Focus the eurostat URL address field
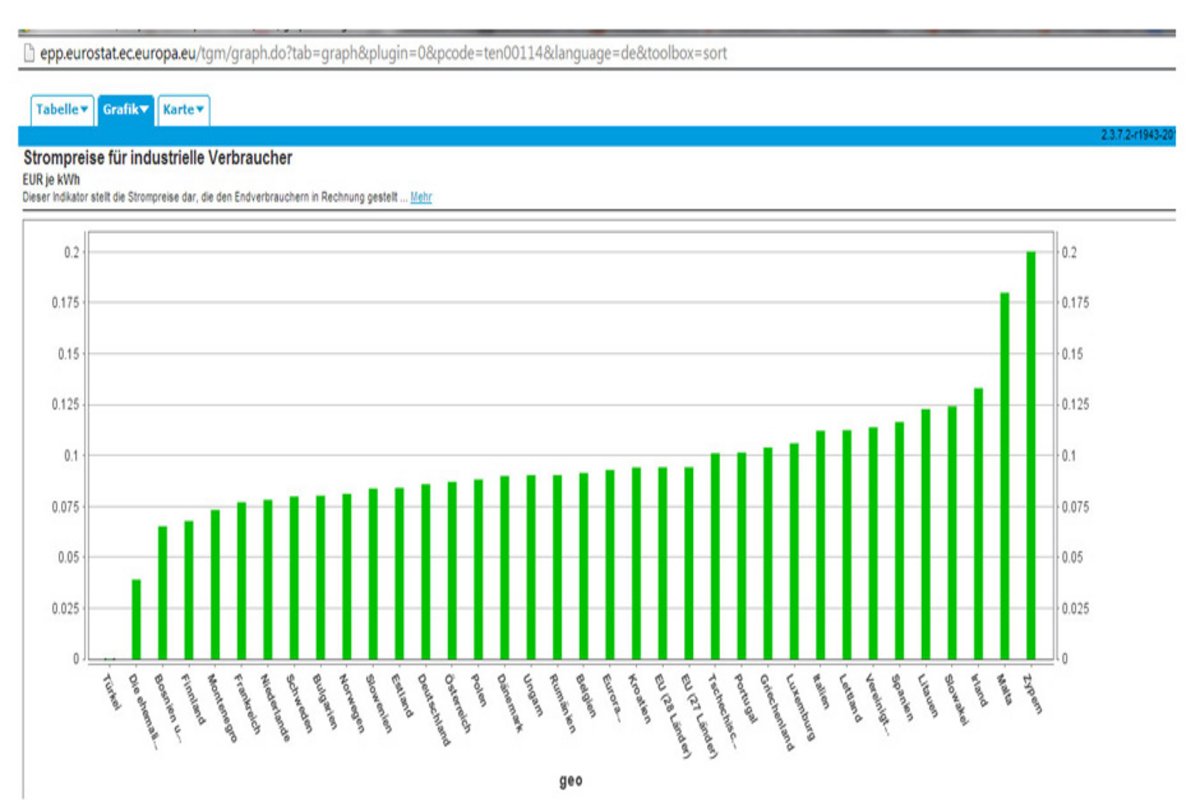The height and width of the screenshot is (800, 1200). pos(380,53)
